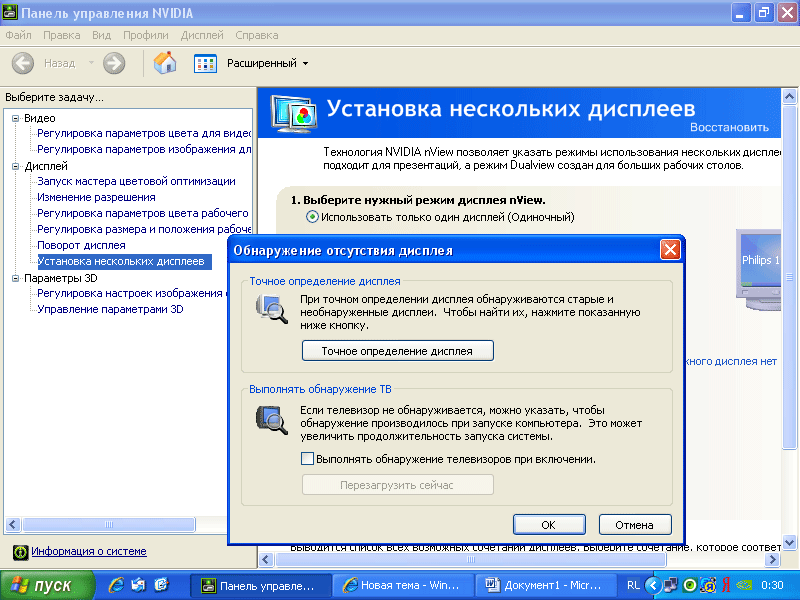Switch to Документ1 Word taskbar button
Viewport: 800px width, 600px height.
545,585
